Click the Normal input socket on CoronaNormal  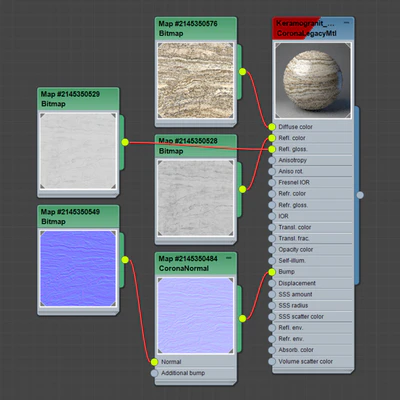pyautogui.click(x=154, y=362)
